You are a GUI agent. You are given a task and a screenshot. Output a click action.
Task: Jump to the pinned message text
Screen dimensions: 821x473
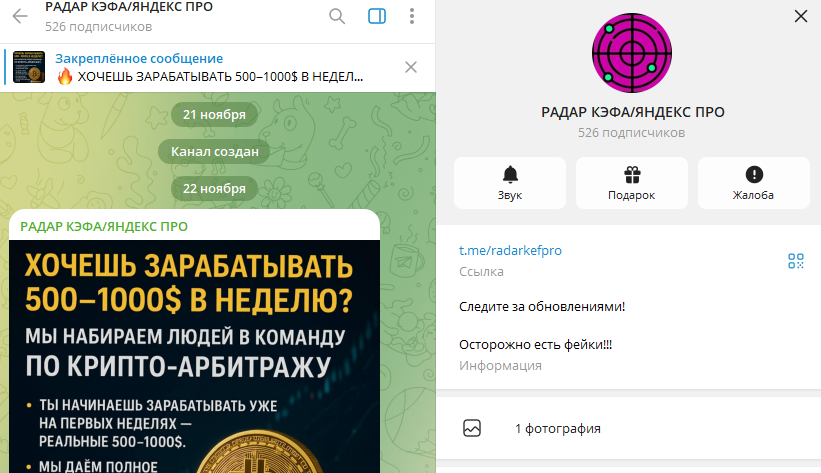coord(210,76)
